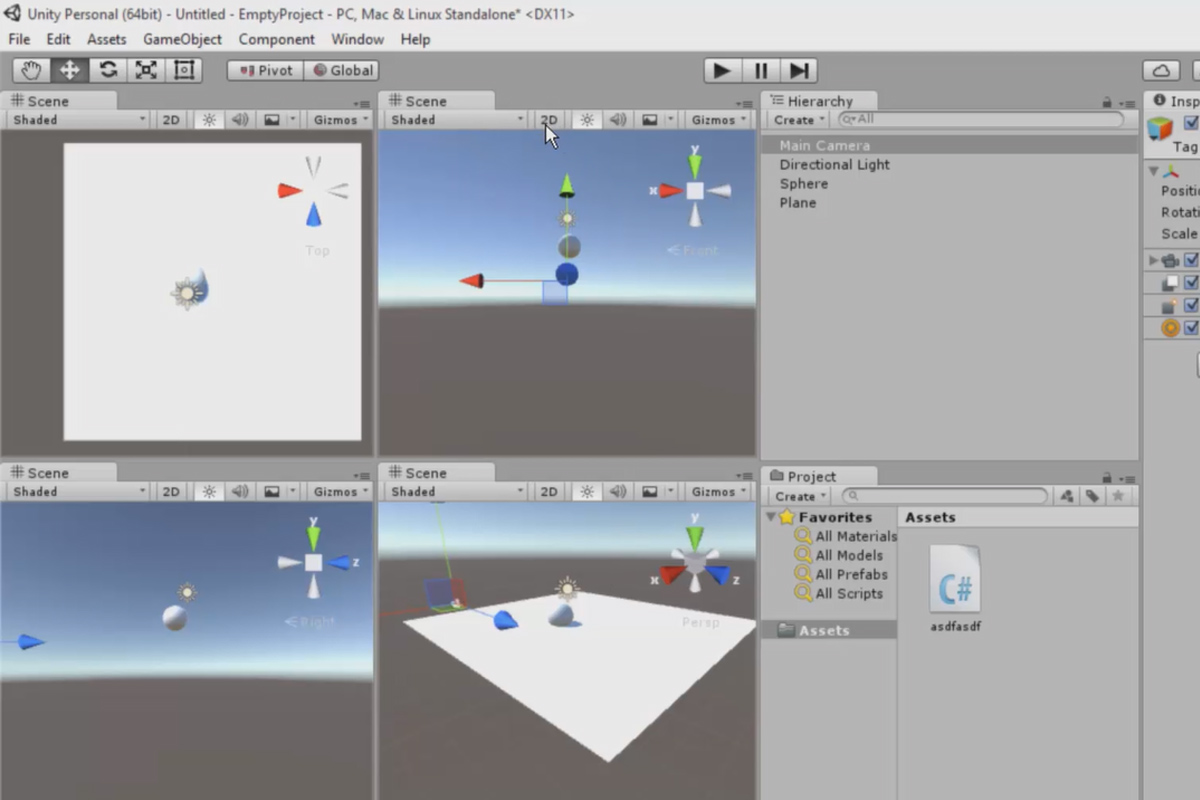
Task: Select the Hand tool in the toolbar
Action: pyautogui.click(x=30, y=70)
